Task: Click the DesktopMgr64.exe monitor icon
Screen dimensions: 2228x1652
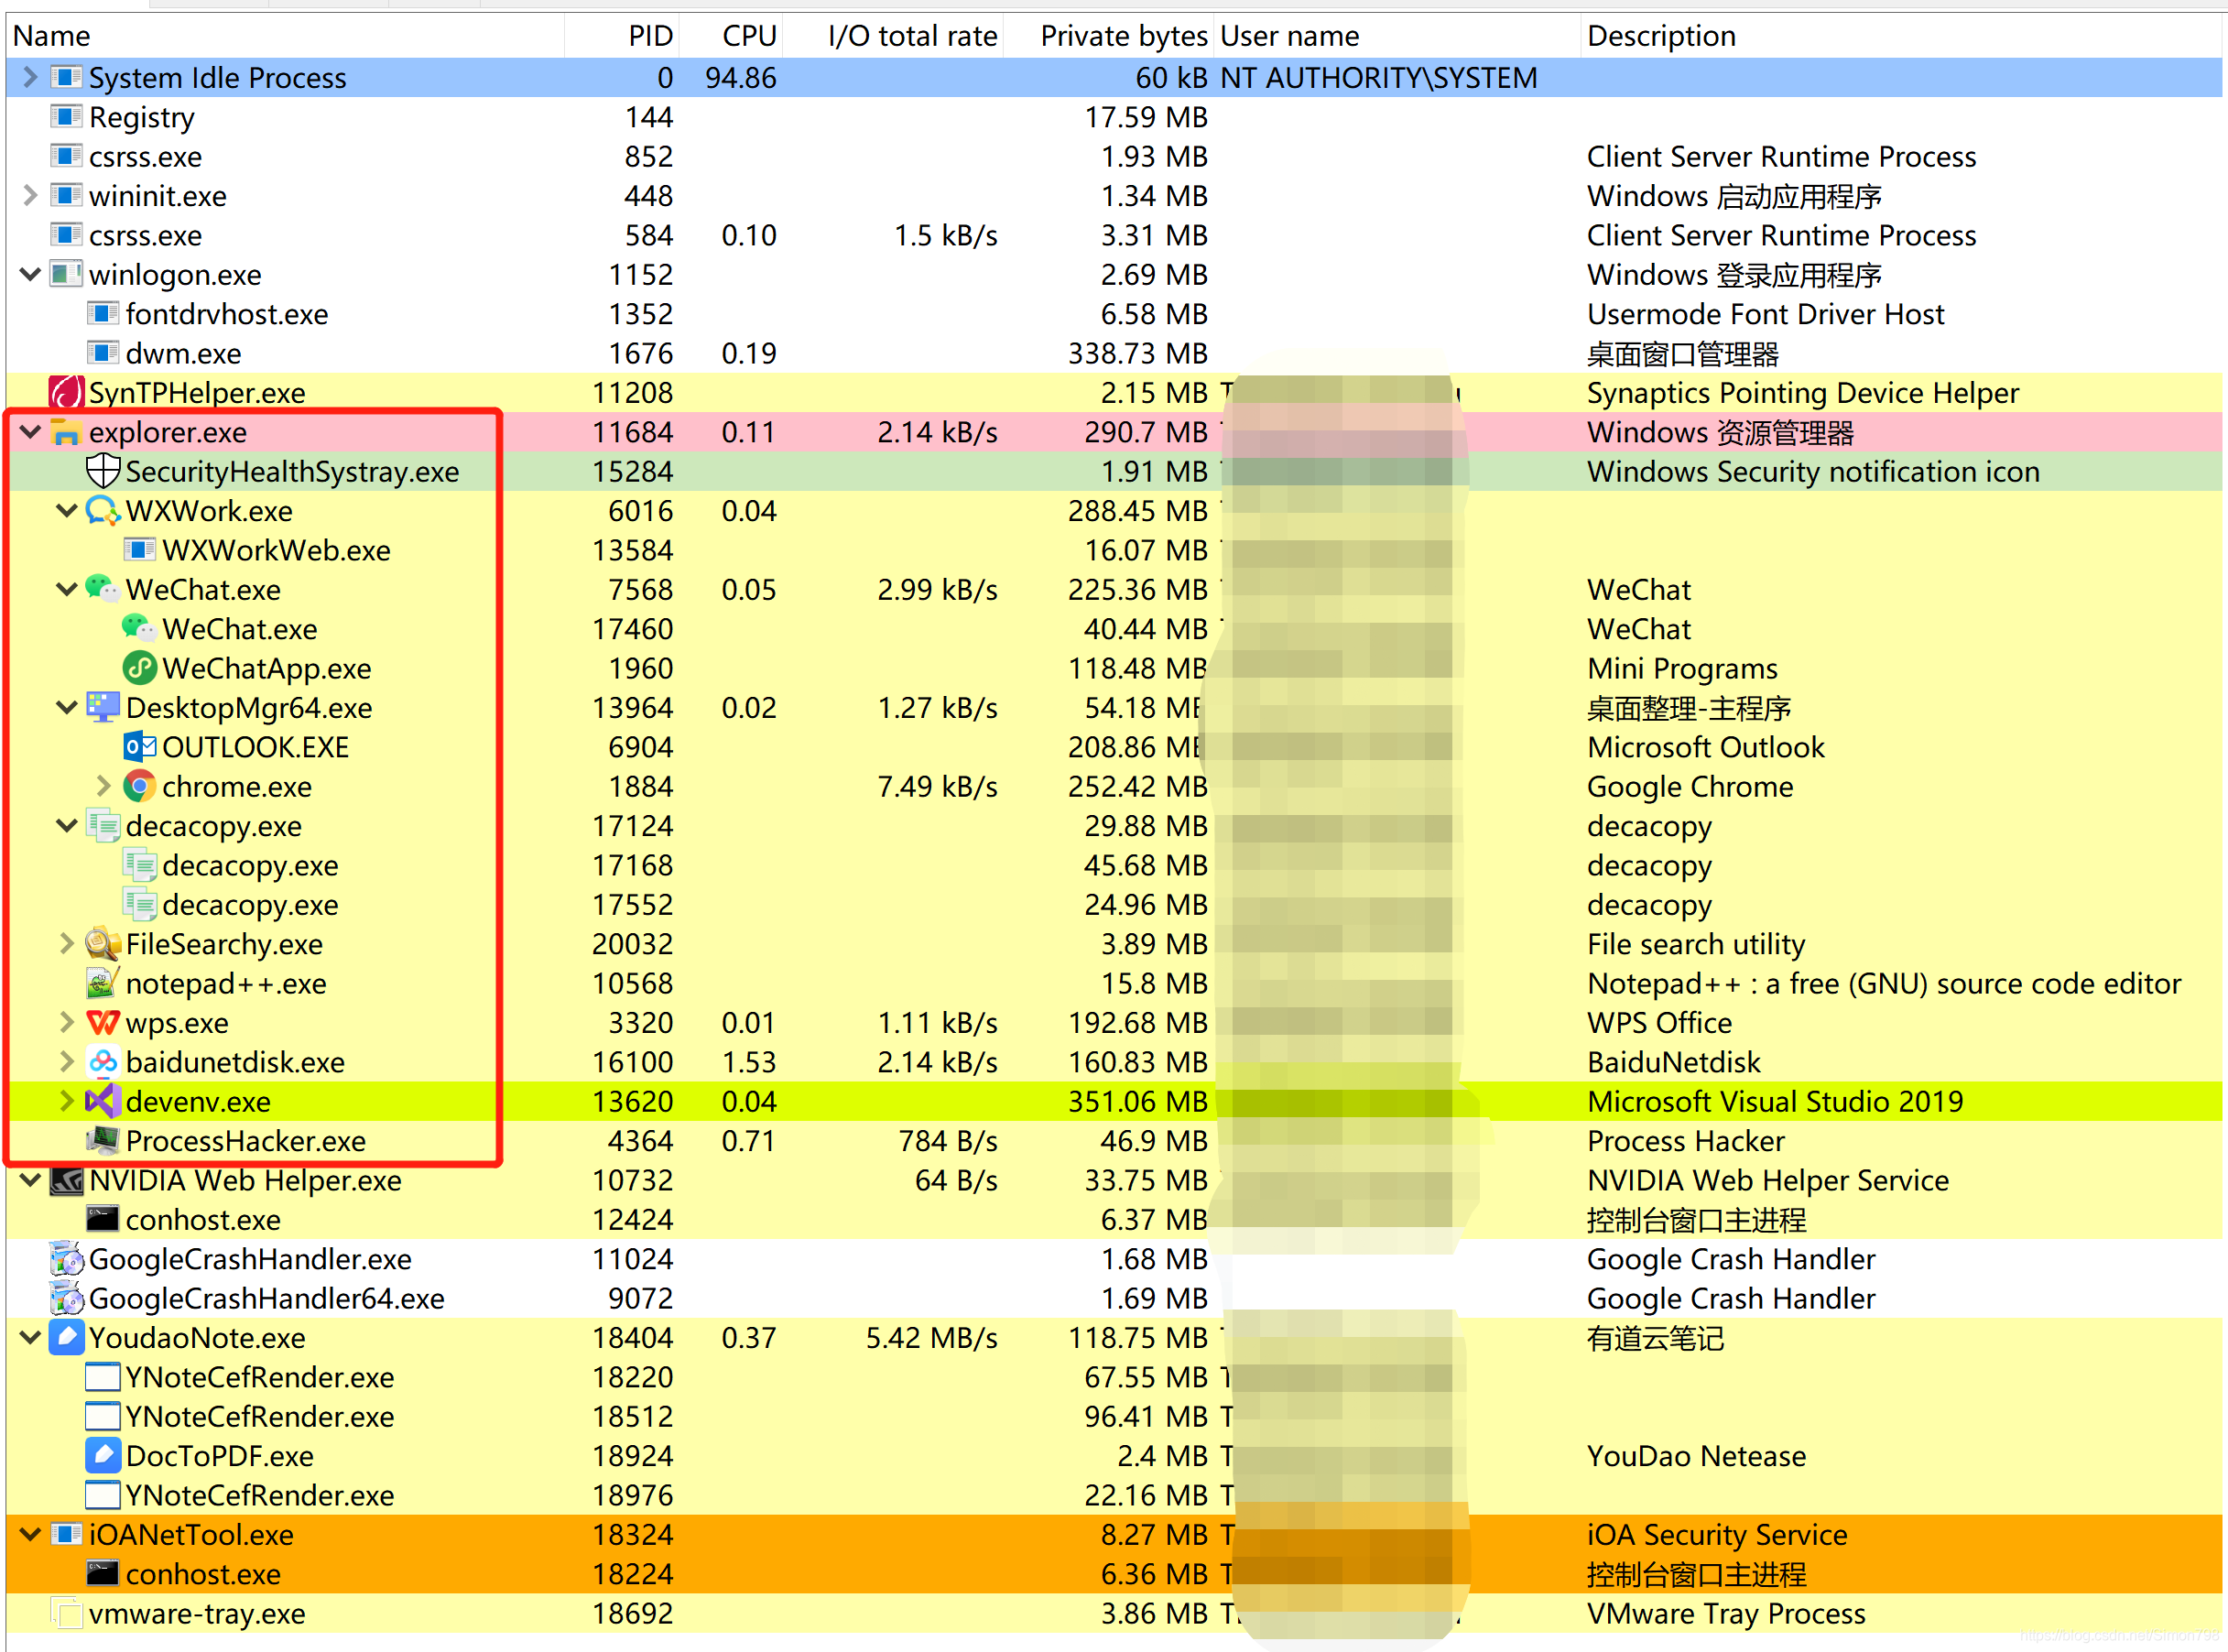Action: (103, 707)
